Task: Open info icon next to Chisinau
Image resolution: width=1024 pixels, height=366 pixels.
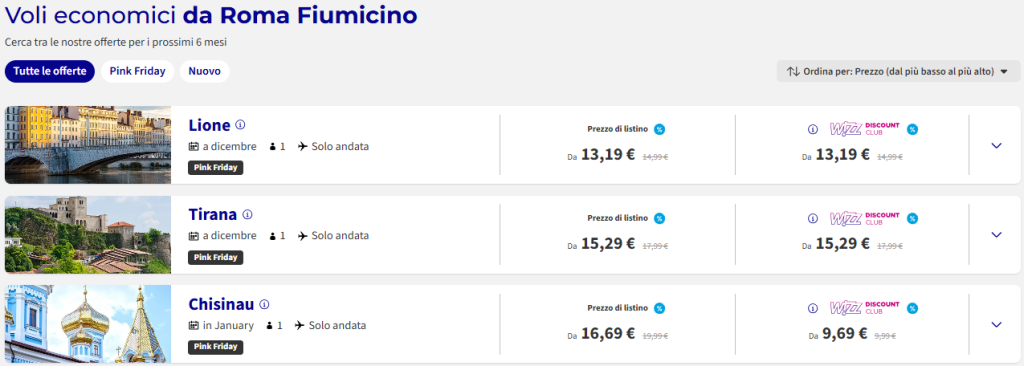Action: coord(264,305)
